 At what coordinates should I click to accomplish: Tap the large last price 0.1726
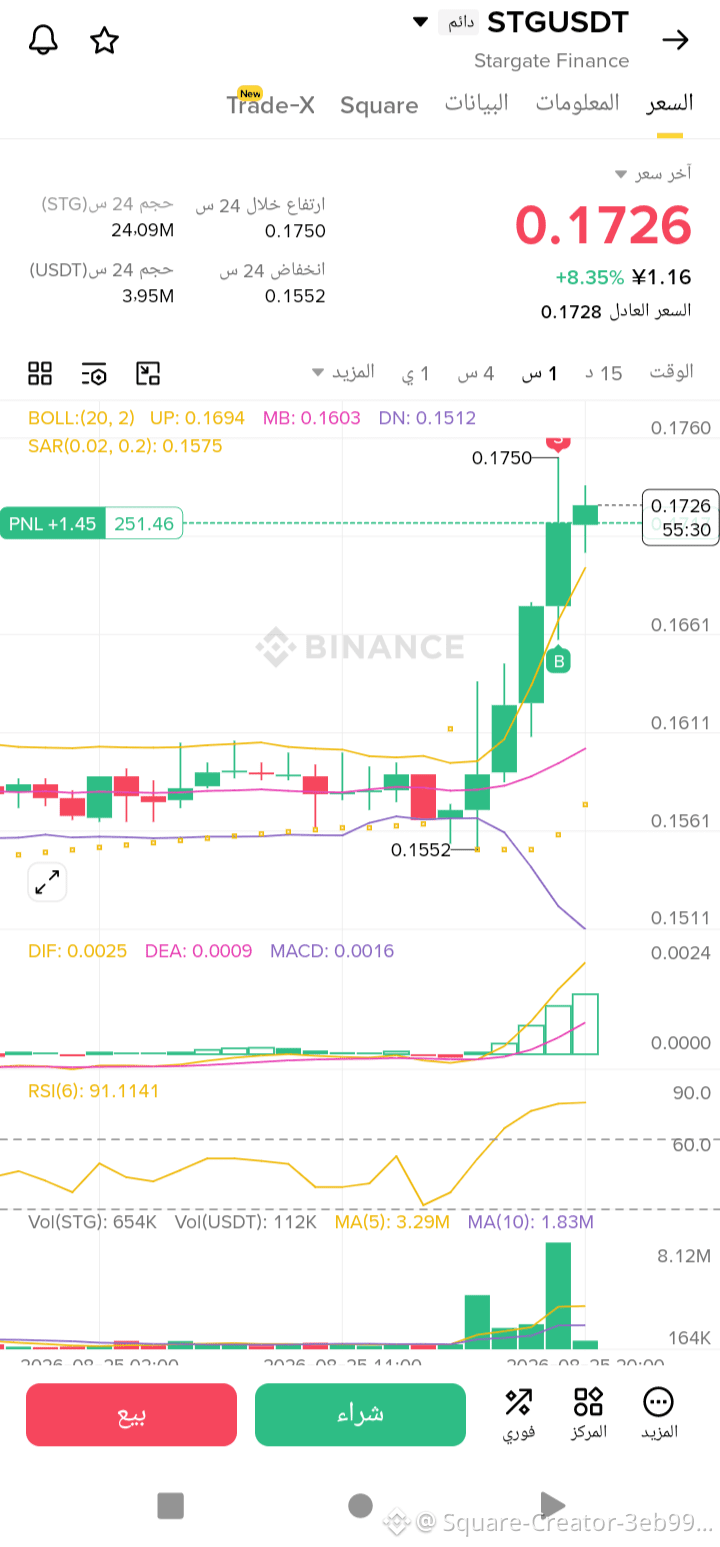point(603,225)
